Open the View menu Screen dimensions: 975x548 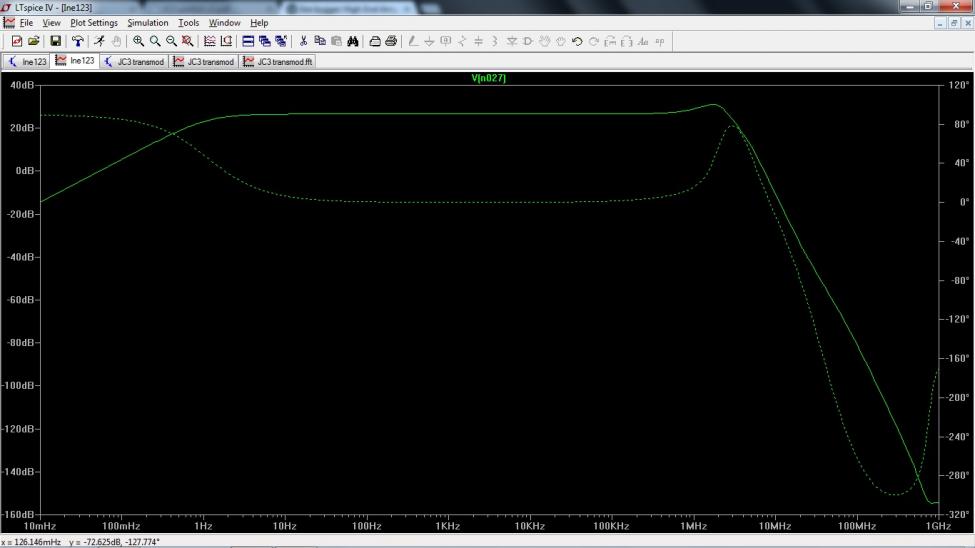(x=51, y=23)
